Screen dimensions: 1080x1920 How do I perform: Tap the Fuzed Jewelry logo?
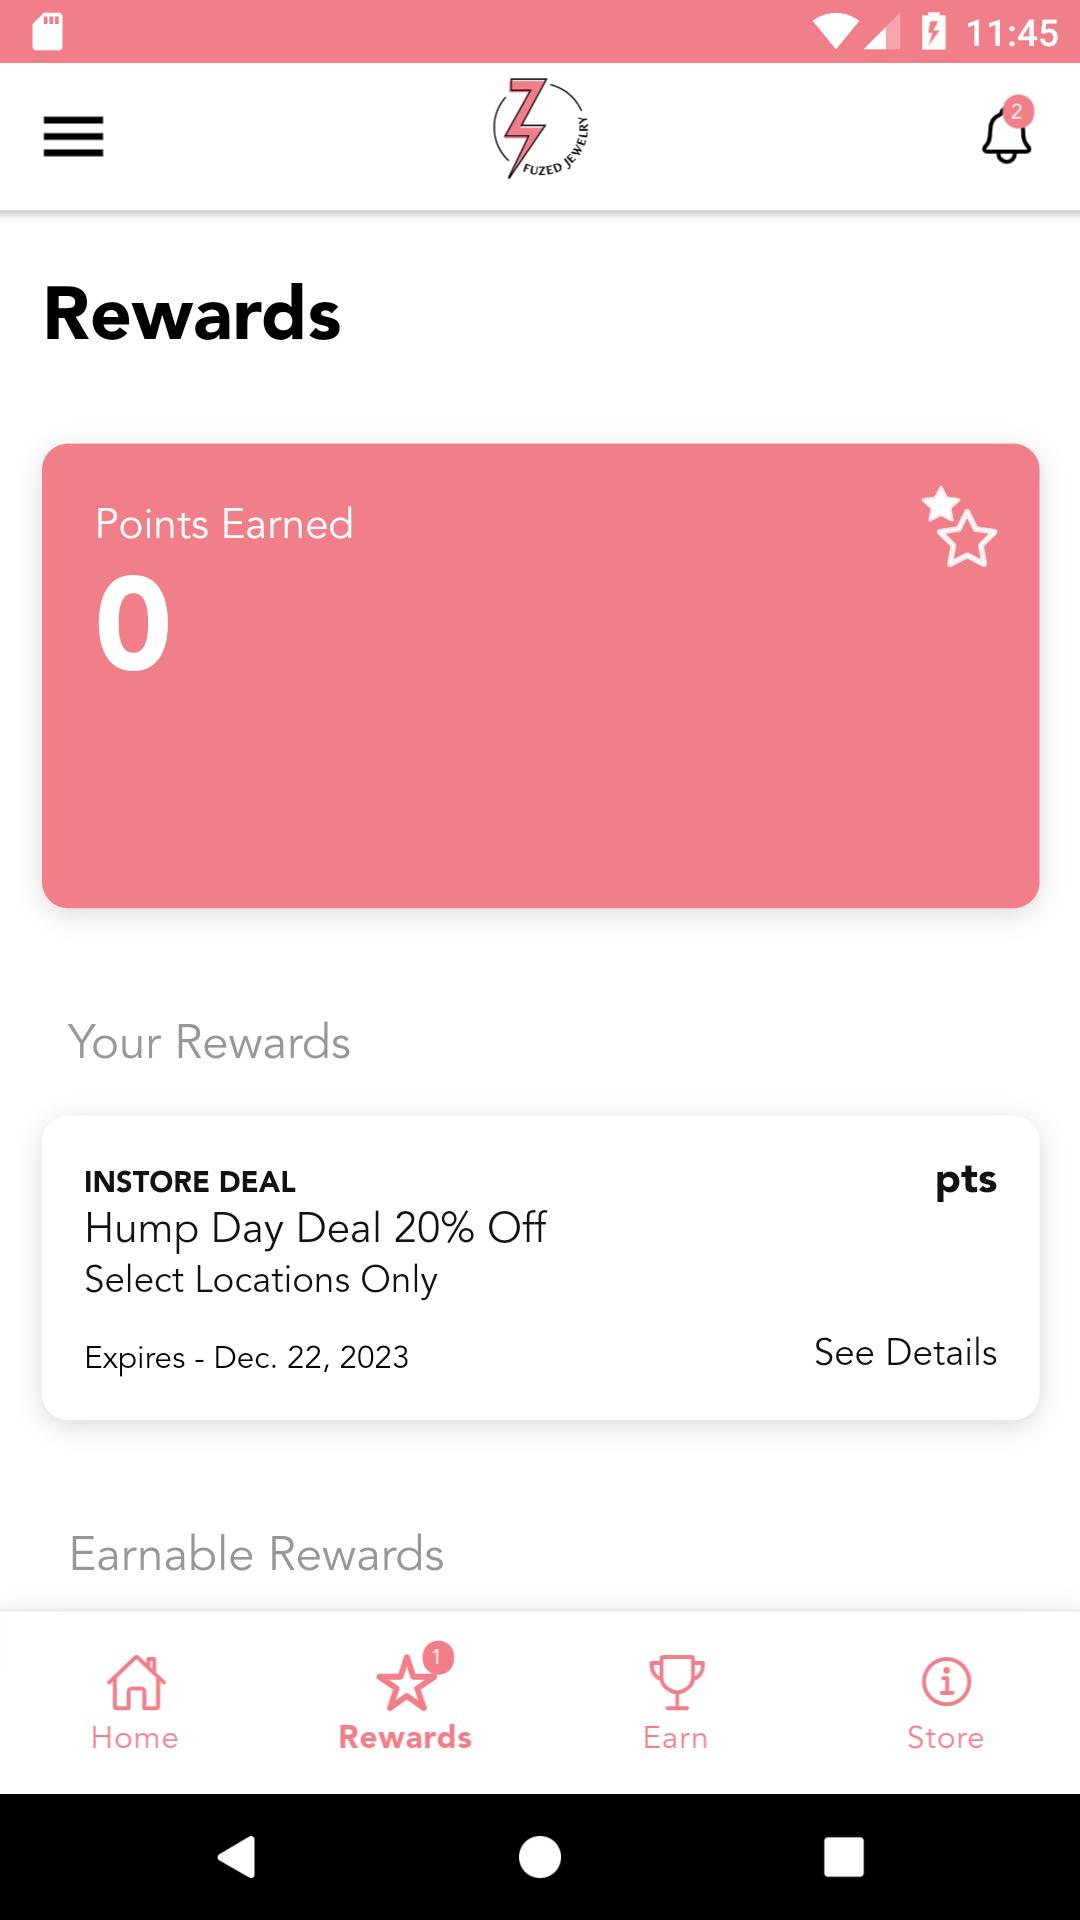(x=540, y=129)
